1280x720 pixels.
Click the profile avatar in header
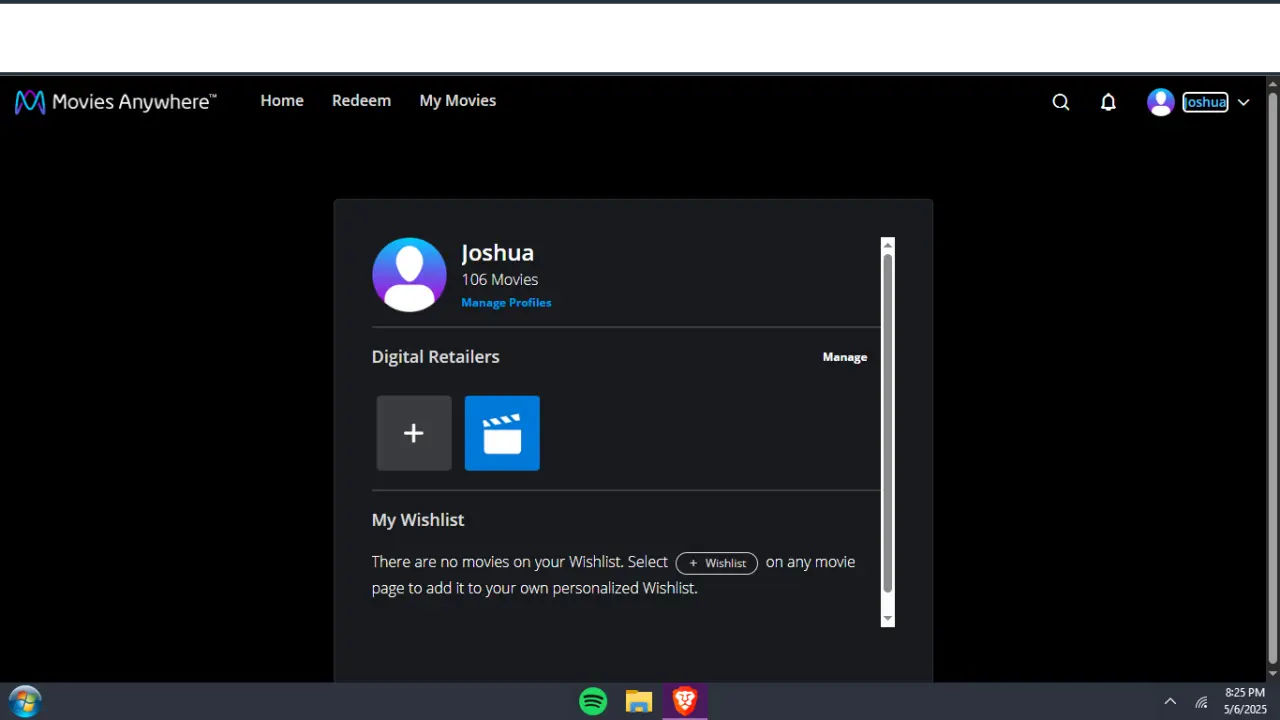[1161, 102]
